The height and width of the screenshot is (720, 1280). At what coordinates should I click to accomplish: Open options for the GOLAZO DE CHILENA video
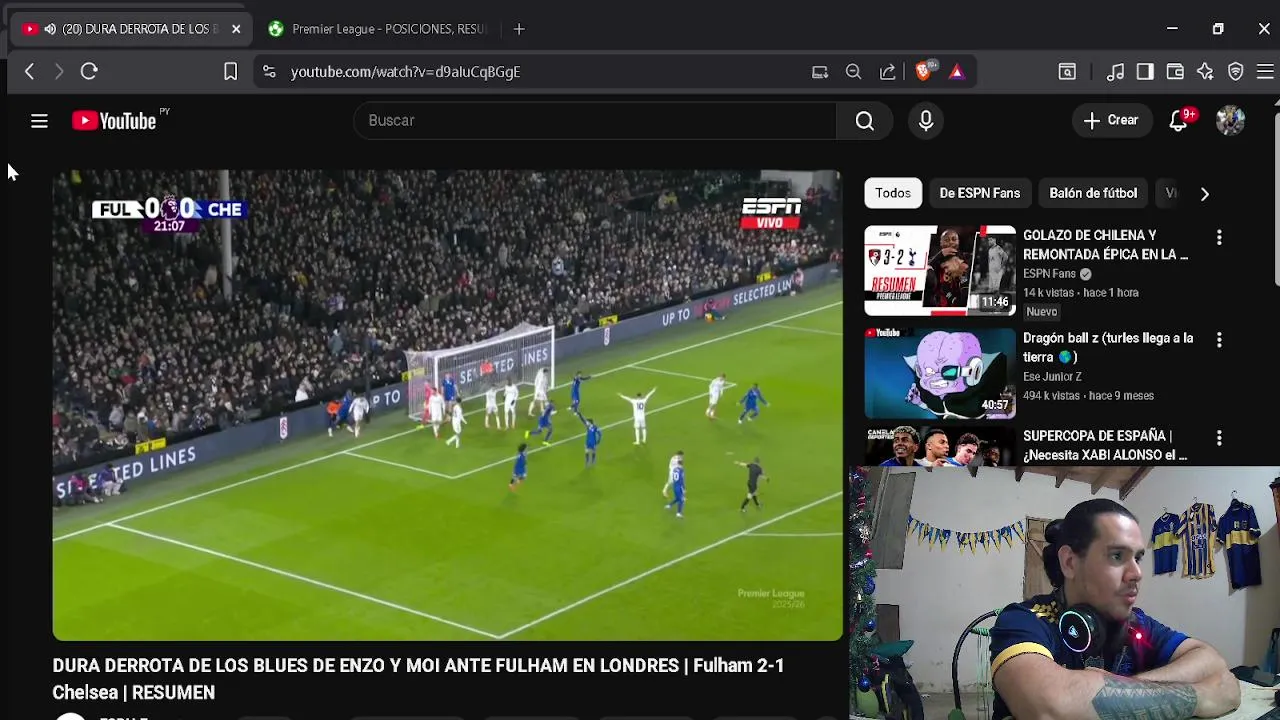1219,238
